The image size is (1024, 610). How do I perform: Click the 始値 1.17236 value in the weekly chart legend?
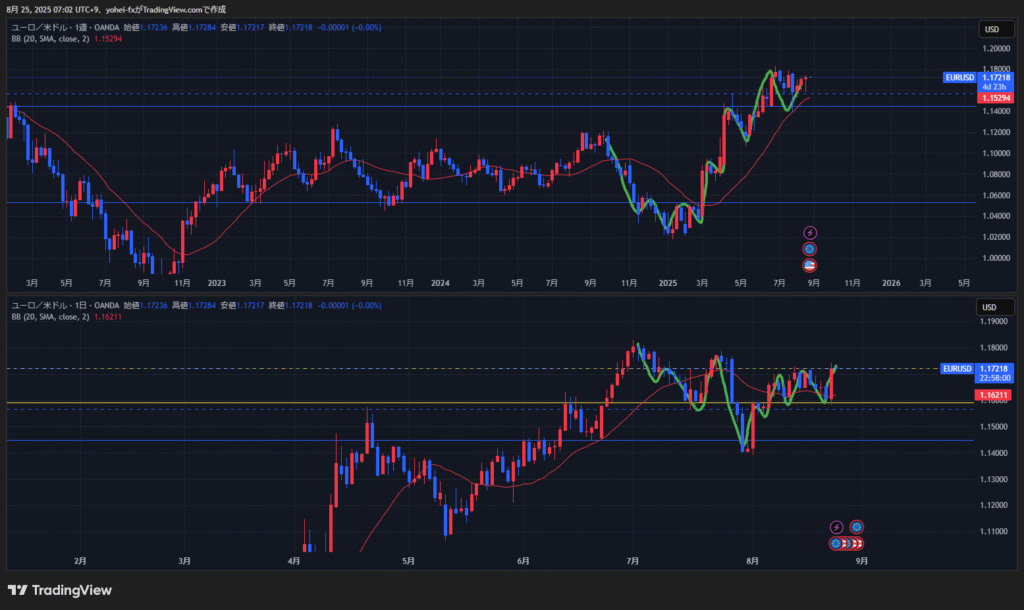(x=146, y=27)
